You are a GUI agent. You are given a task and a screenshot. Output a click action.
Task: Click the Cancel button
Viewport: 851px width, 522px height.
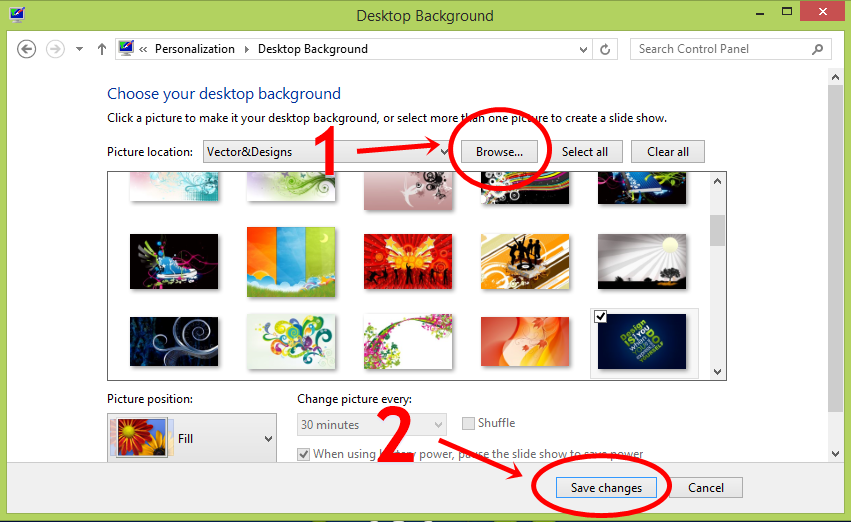[x=706, y=487]
